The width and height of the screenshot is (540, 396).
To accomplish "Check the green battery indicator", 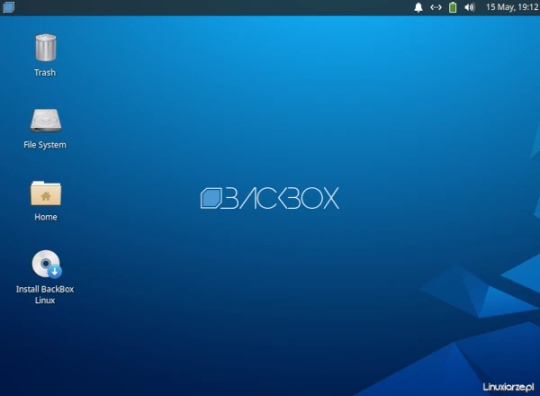I will [x=453, y=7].
